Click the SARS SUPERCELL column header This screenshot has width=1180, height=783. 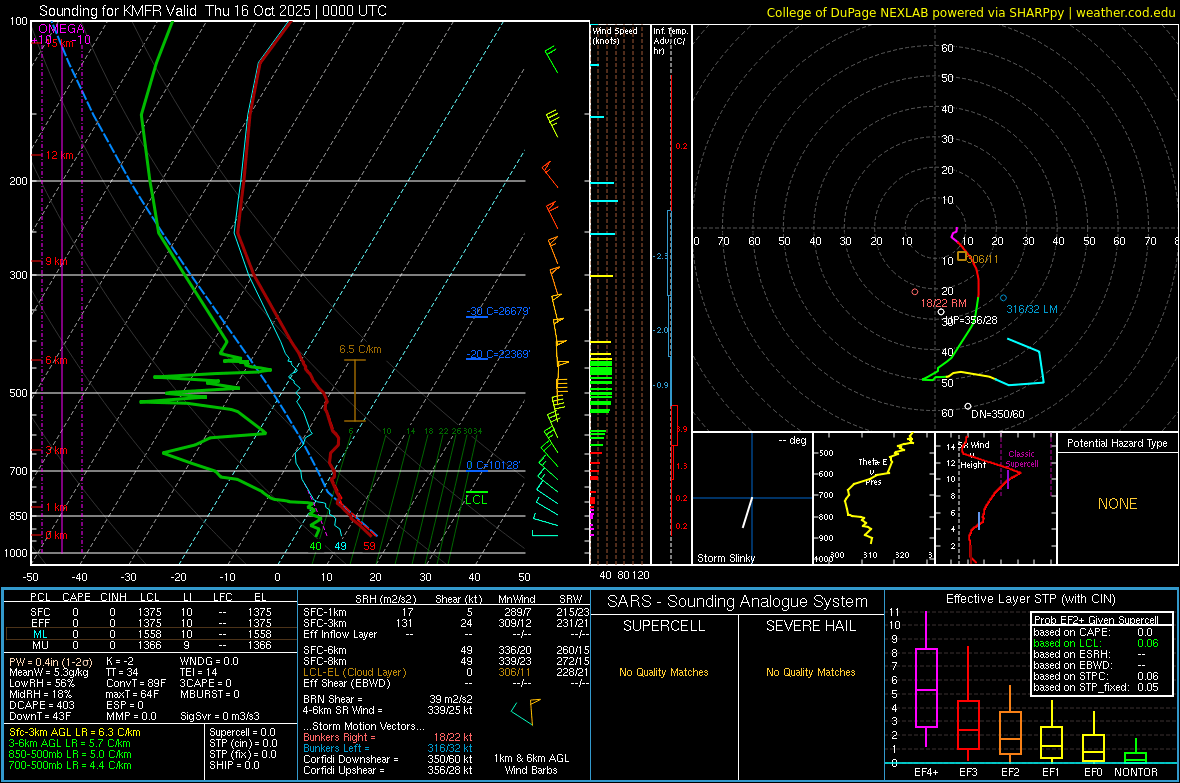click(664, 626)
